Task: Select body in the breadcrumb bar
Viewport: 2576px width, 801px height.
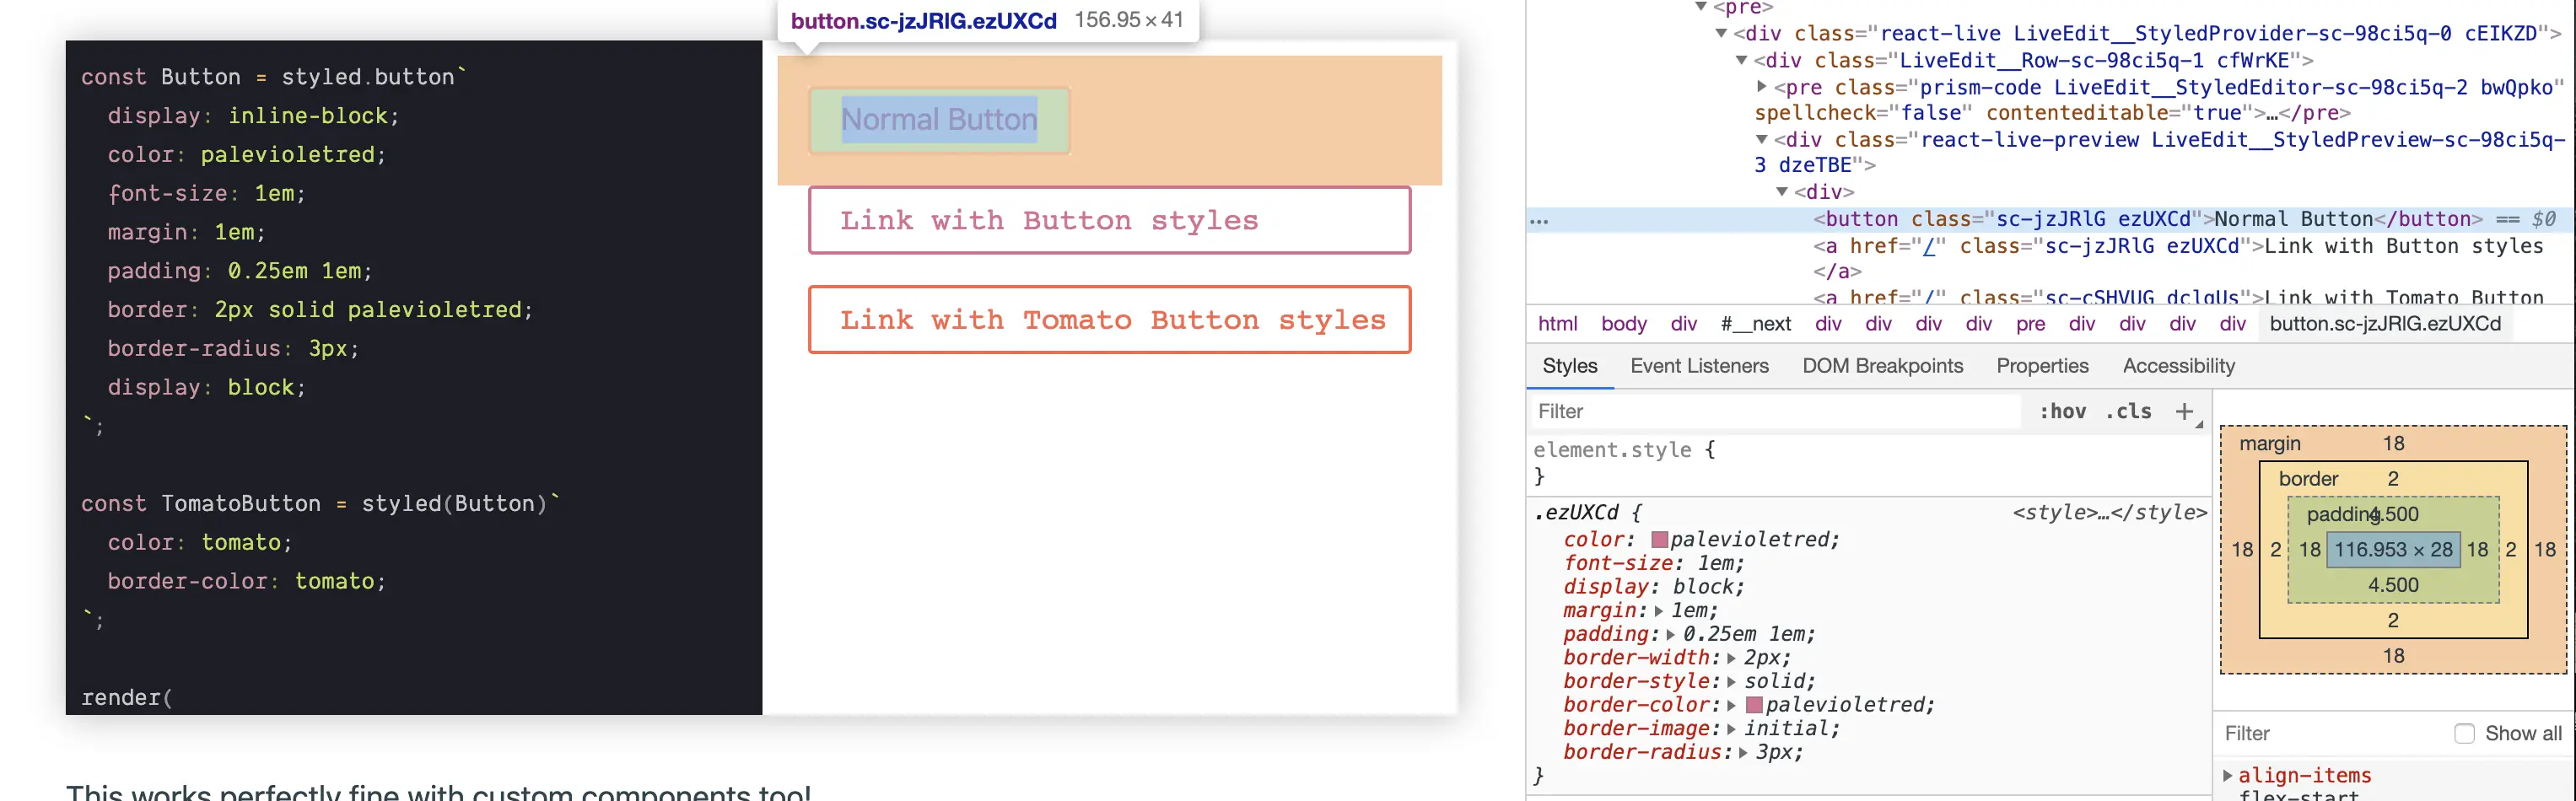Action: pyautogui.click(x=1623, y=324)
